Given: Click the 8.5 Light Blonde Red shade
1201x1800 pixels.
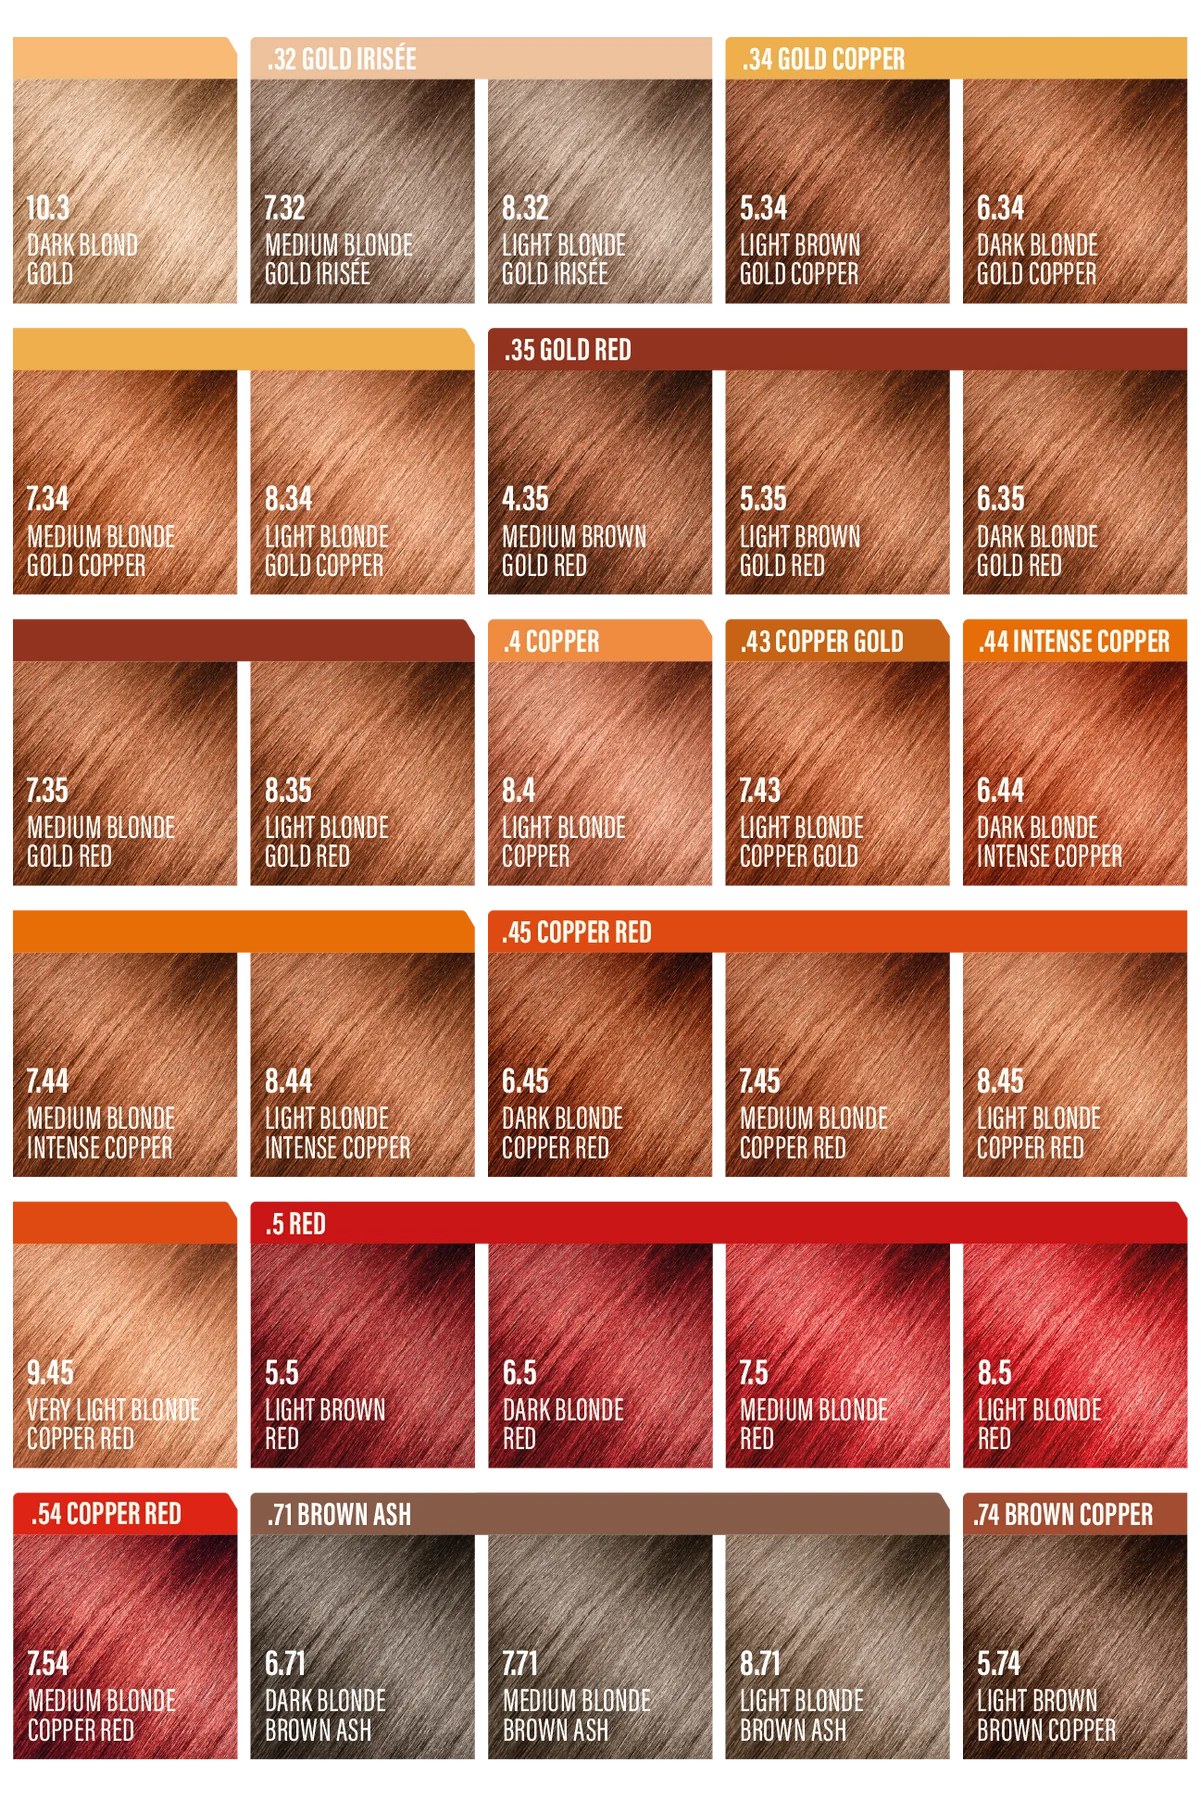Looking at the screenshot, I should [1075, 1356].
